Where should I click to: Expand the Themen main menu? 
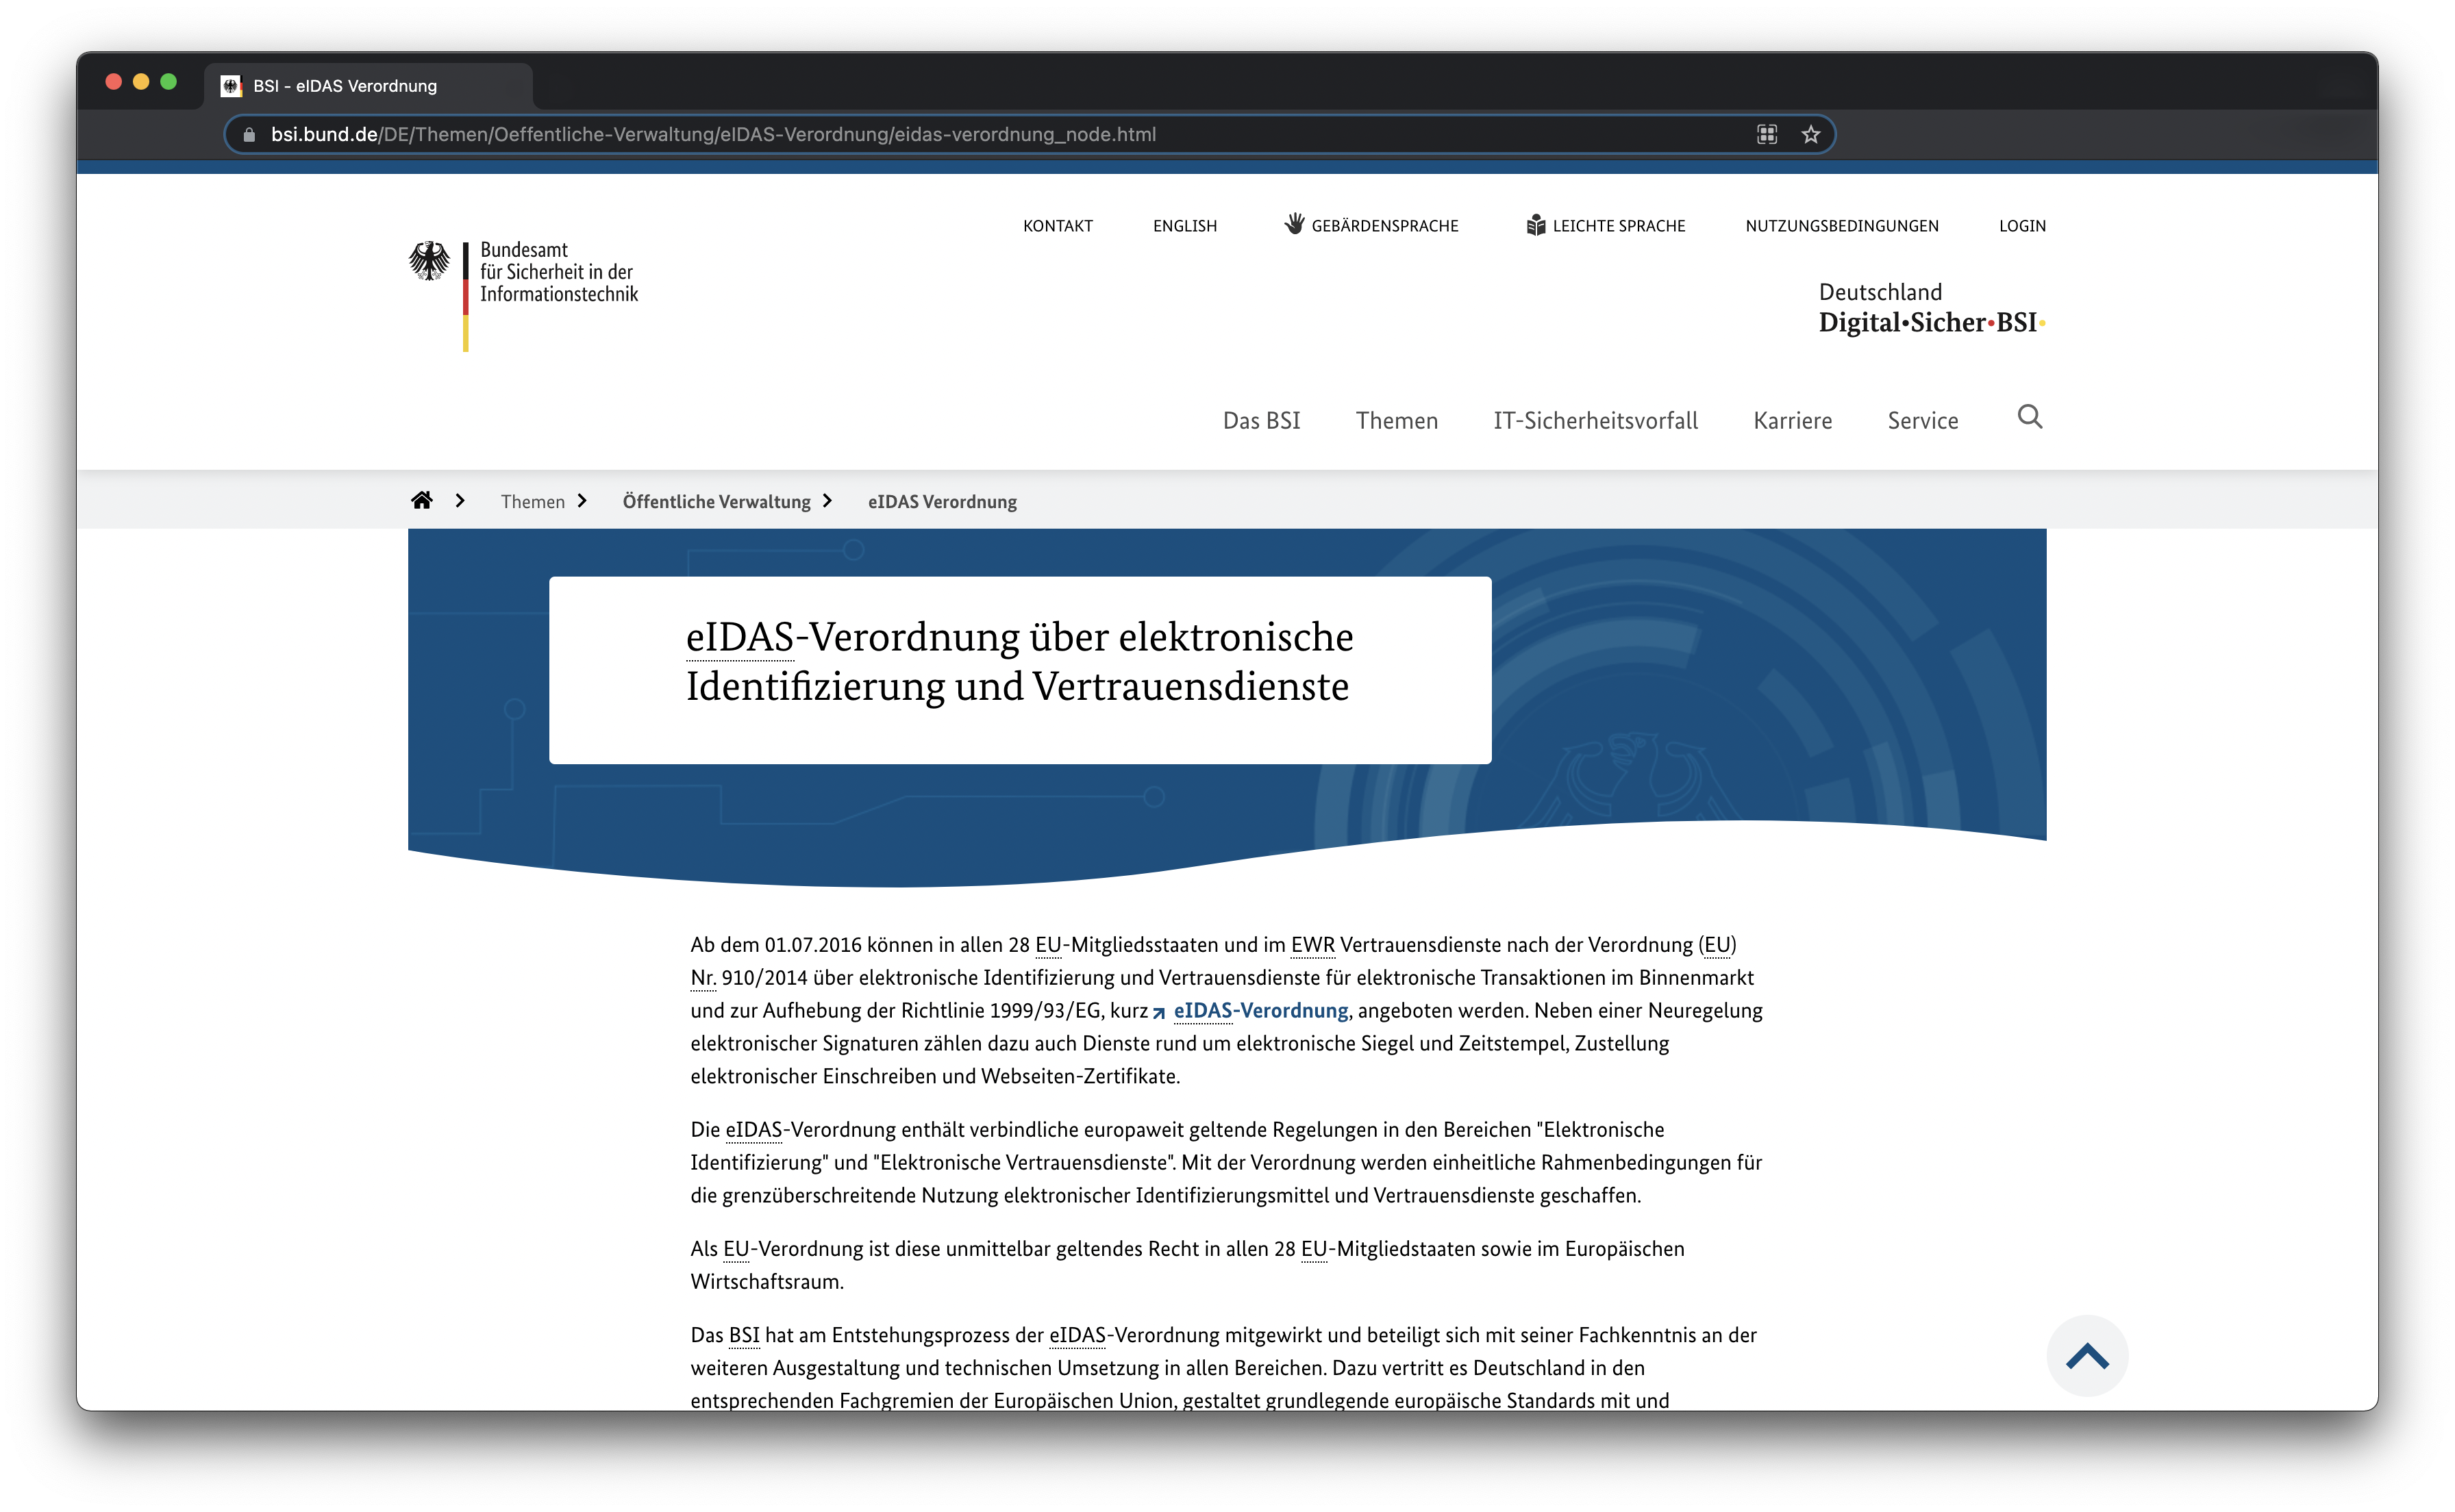(x=1396, y=421)
